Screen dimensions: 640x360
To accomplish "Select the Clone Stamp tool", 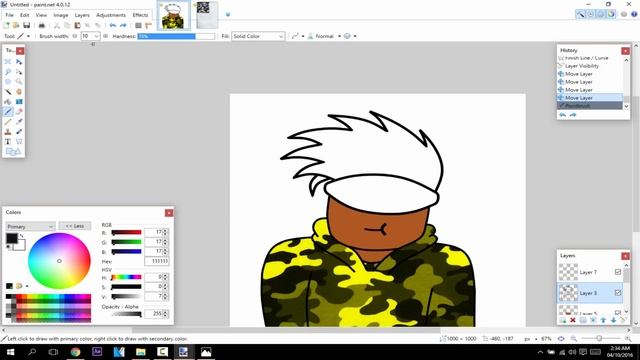I will pyautogui.click(x=8, y=131).
